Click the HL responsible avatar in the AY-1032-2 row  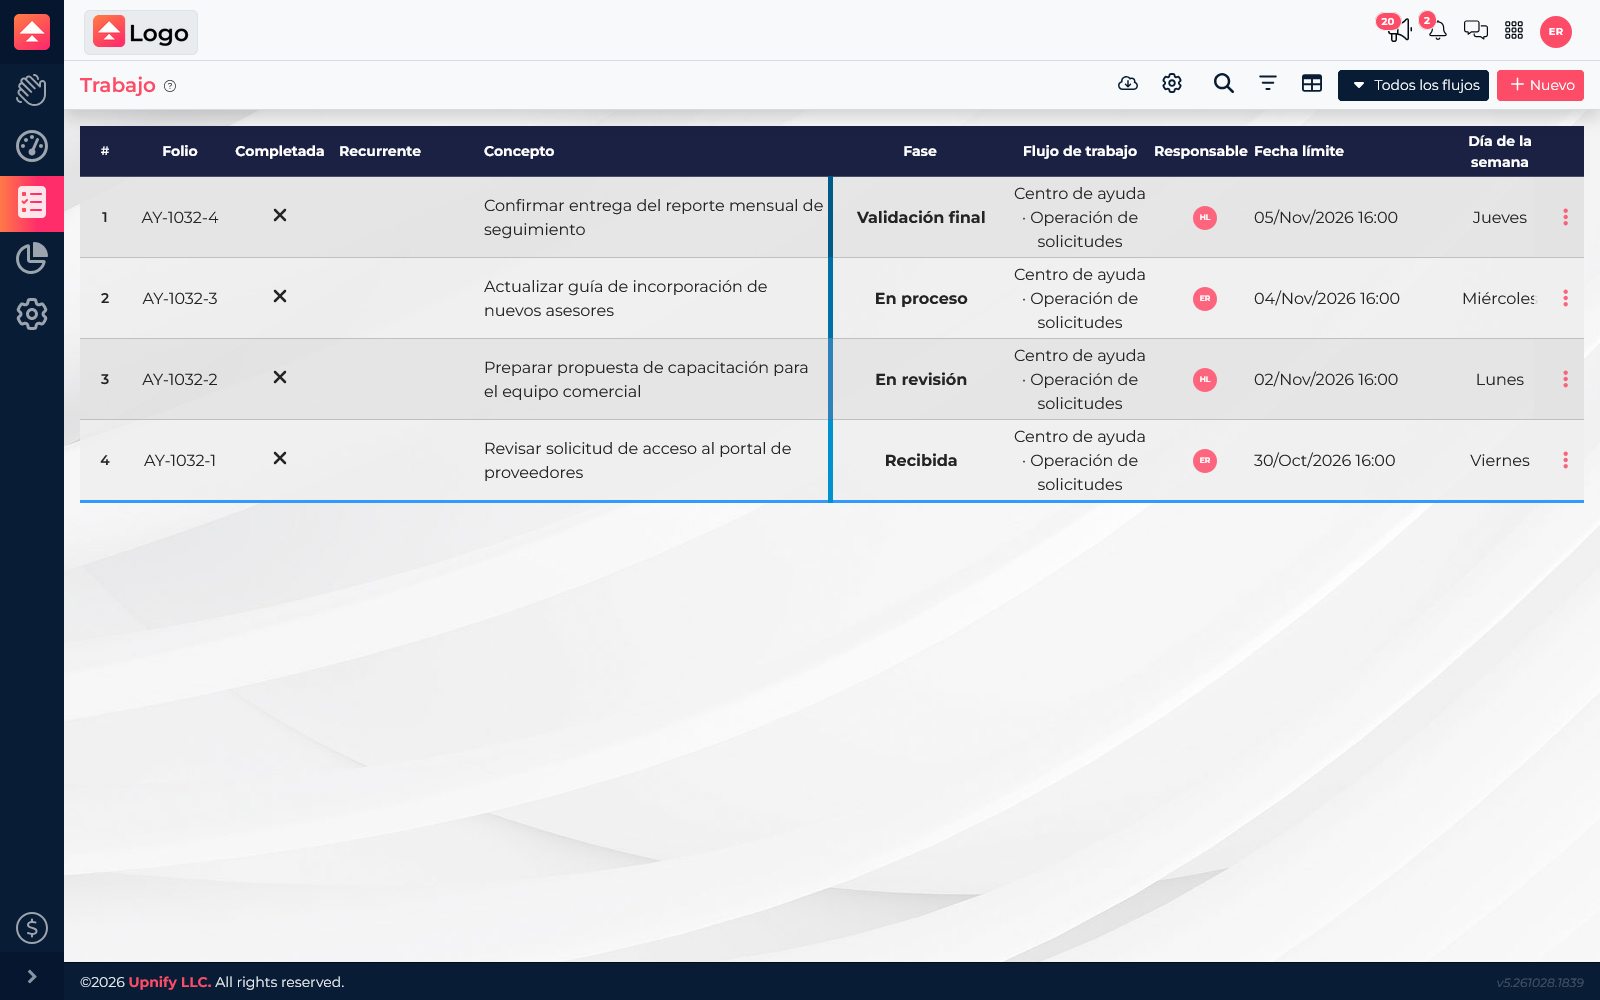[1205, 379]
